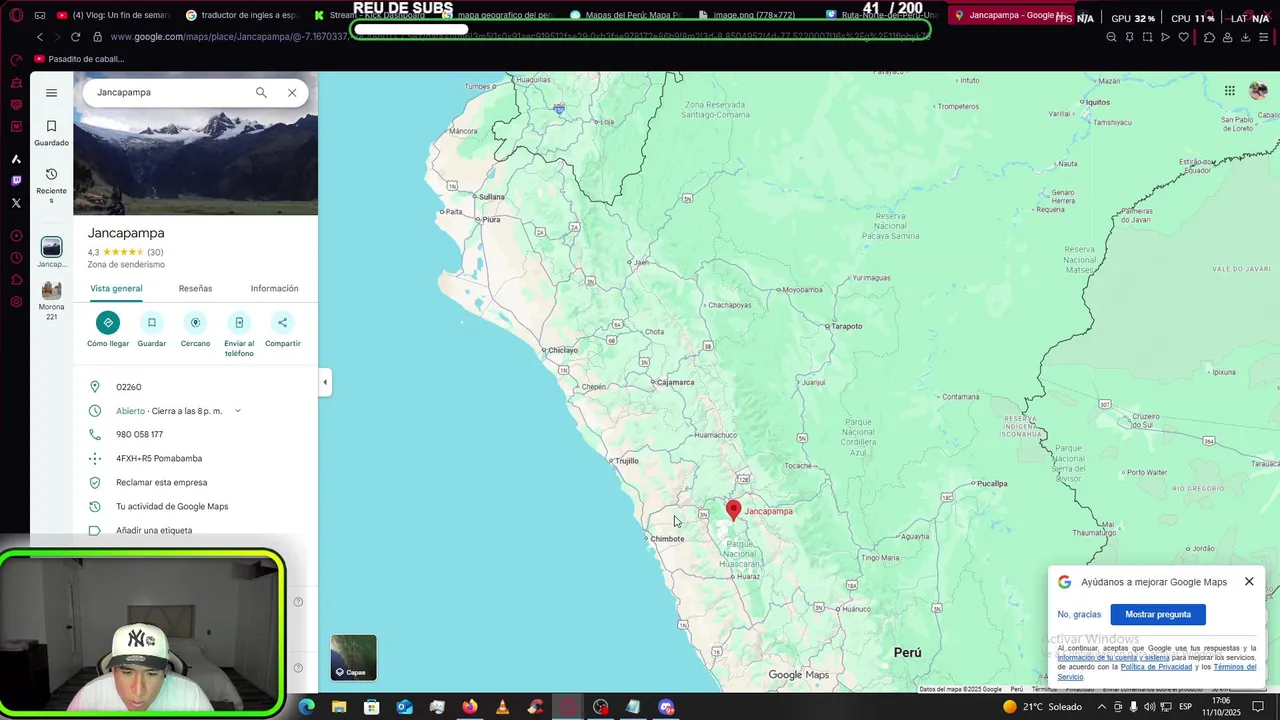Image resolution: width=1280 pixels, height=720 pixels.
Task: Click the heart bookmark icon
Action: pyautogui.click(x=1184, y=37)
